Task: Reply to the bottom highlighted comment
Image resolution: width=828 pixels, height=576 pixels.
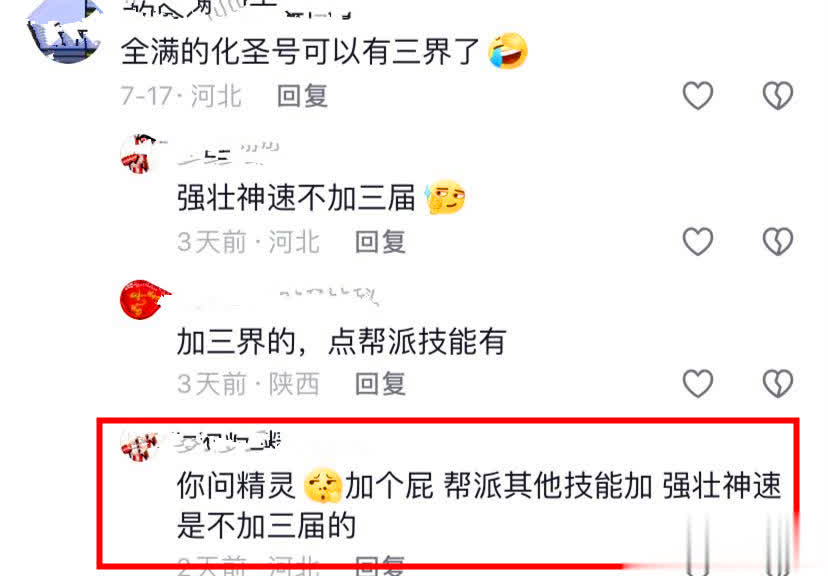Action: tap(380, 565)
